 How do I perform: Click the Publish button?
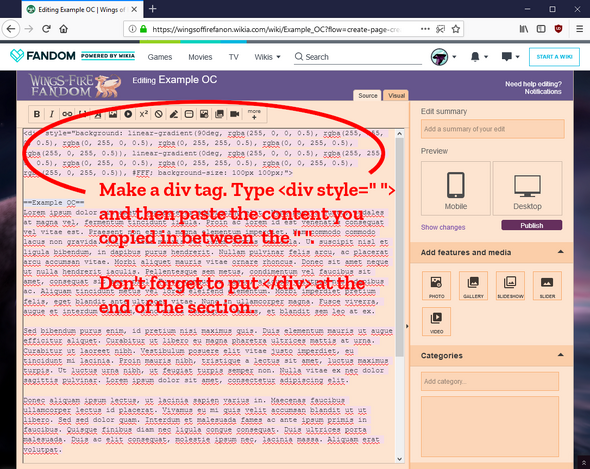tap(532, 225)
